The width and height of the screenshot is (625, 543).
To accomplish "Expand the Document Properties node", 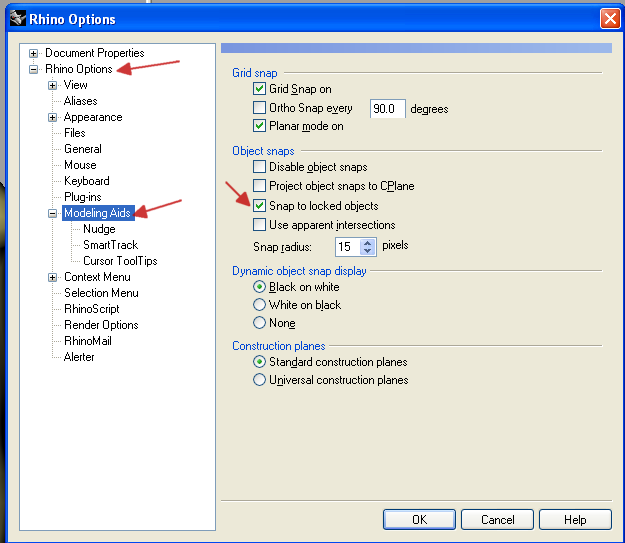I will click(33, 53).
